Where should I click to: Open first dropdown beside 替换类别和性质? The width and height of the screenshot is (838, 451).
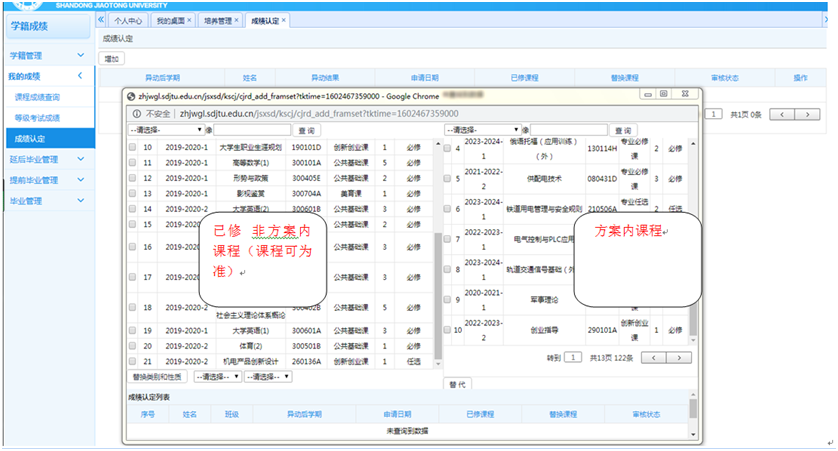218,377
